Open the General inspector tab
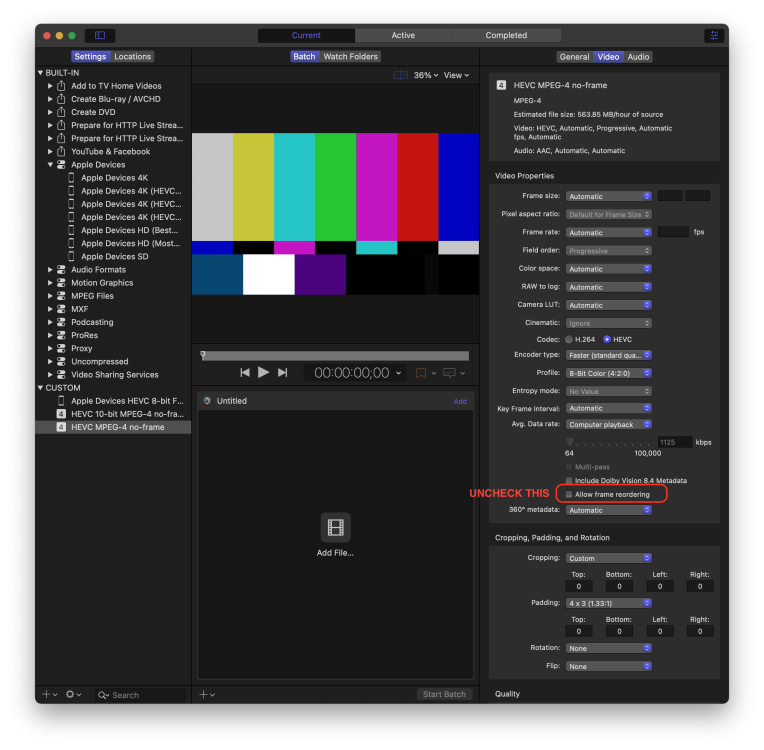Image resolution: width=764 pixels, height=750 pixels. tap(574, 57)
